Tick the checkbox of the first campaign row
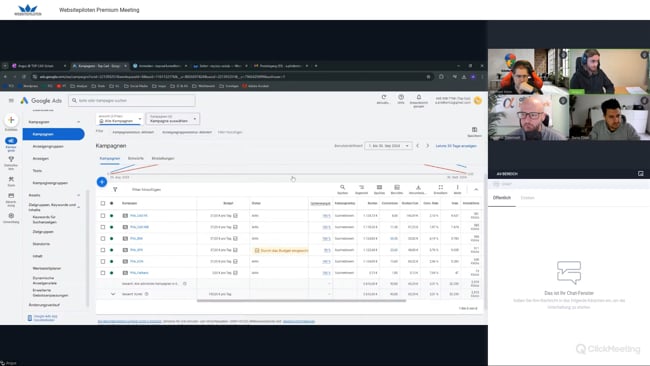 click(x=103, y=216)
